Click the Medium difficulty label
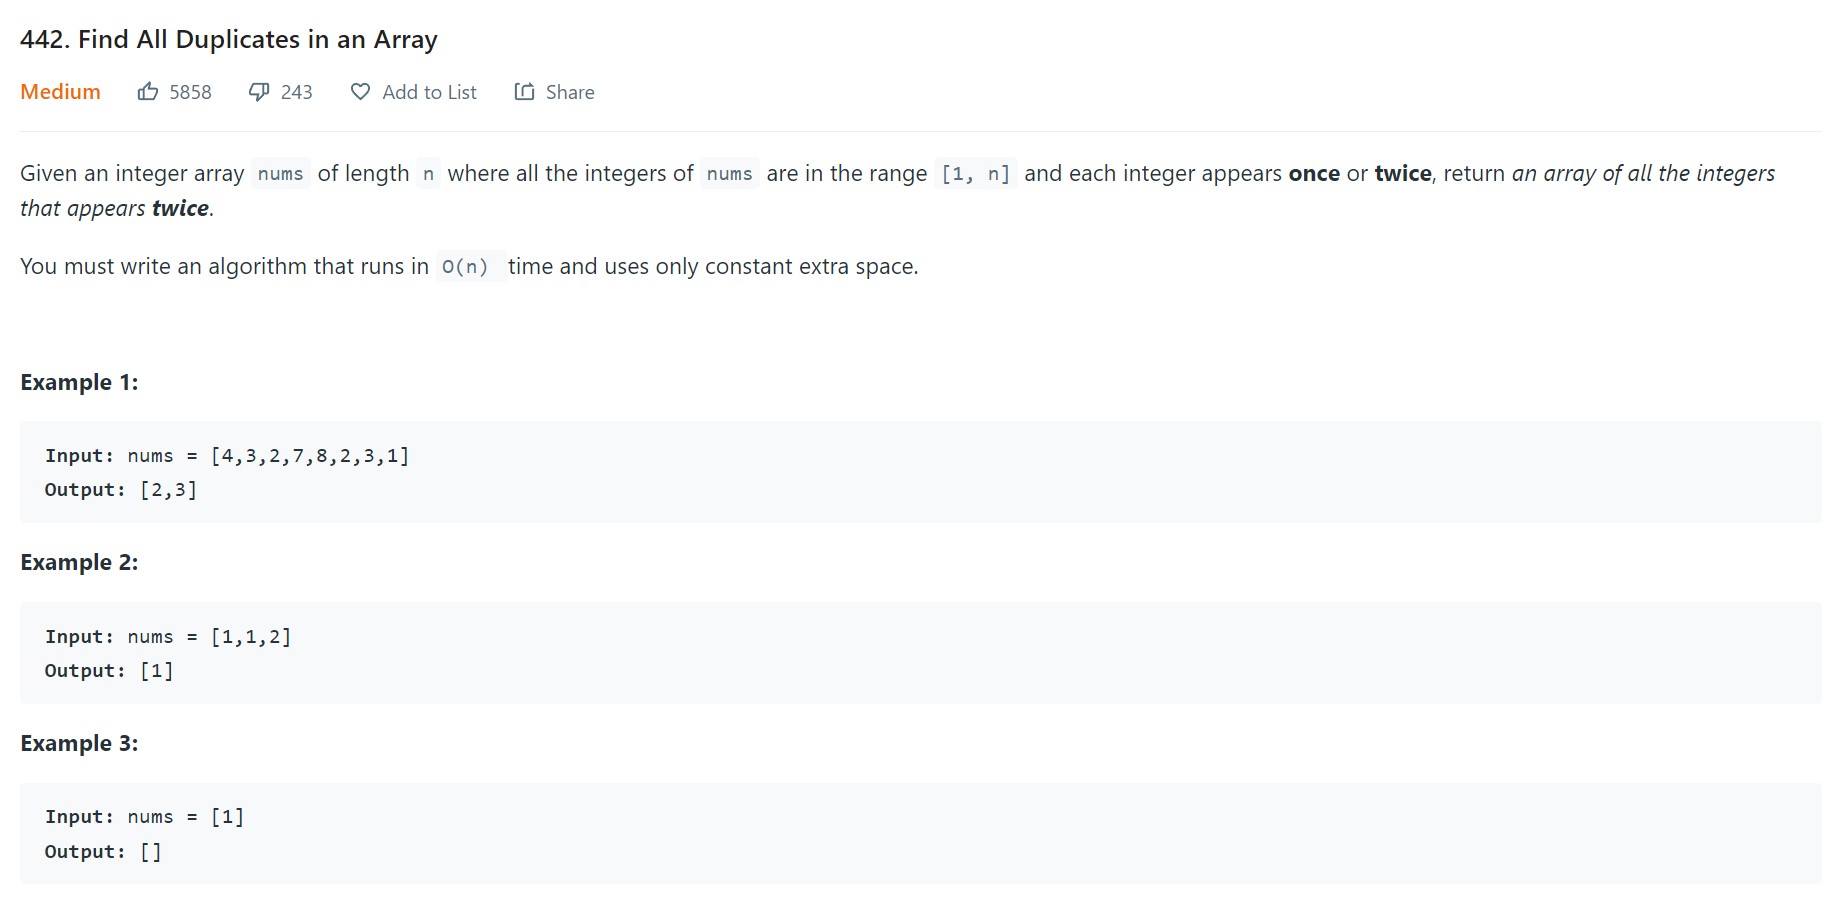This screenshot has width=1836, height=903. click(60, 92)
